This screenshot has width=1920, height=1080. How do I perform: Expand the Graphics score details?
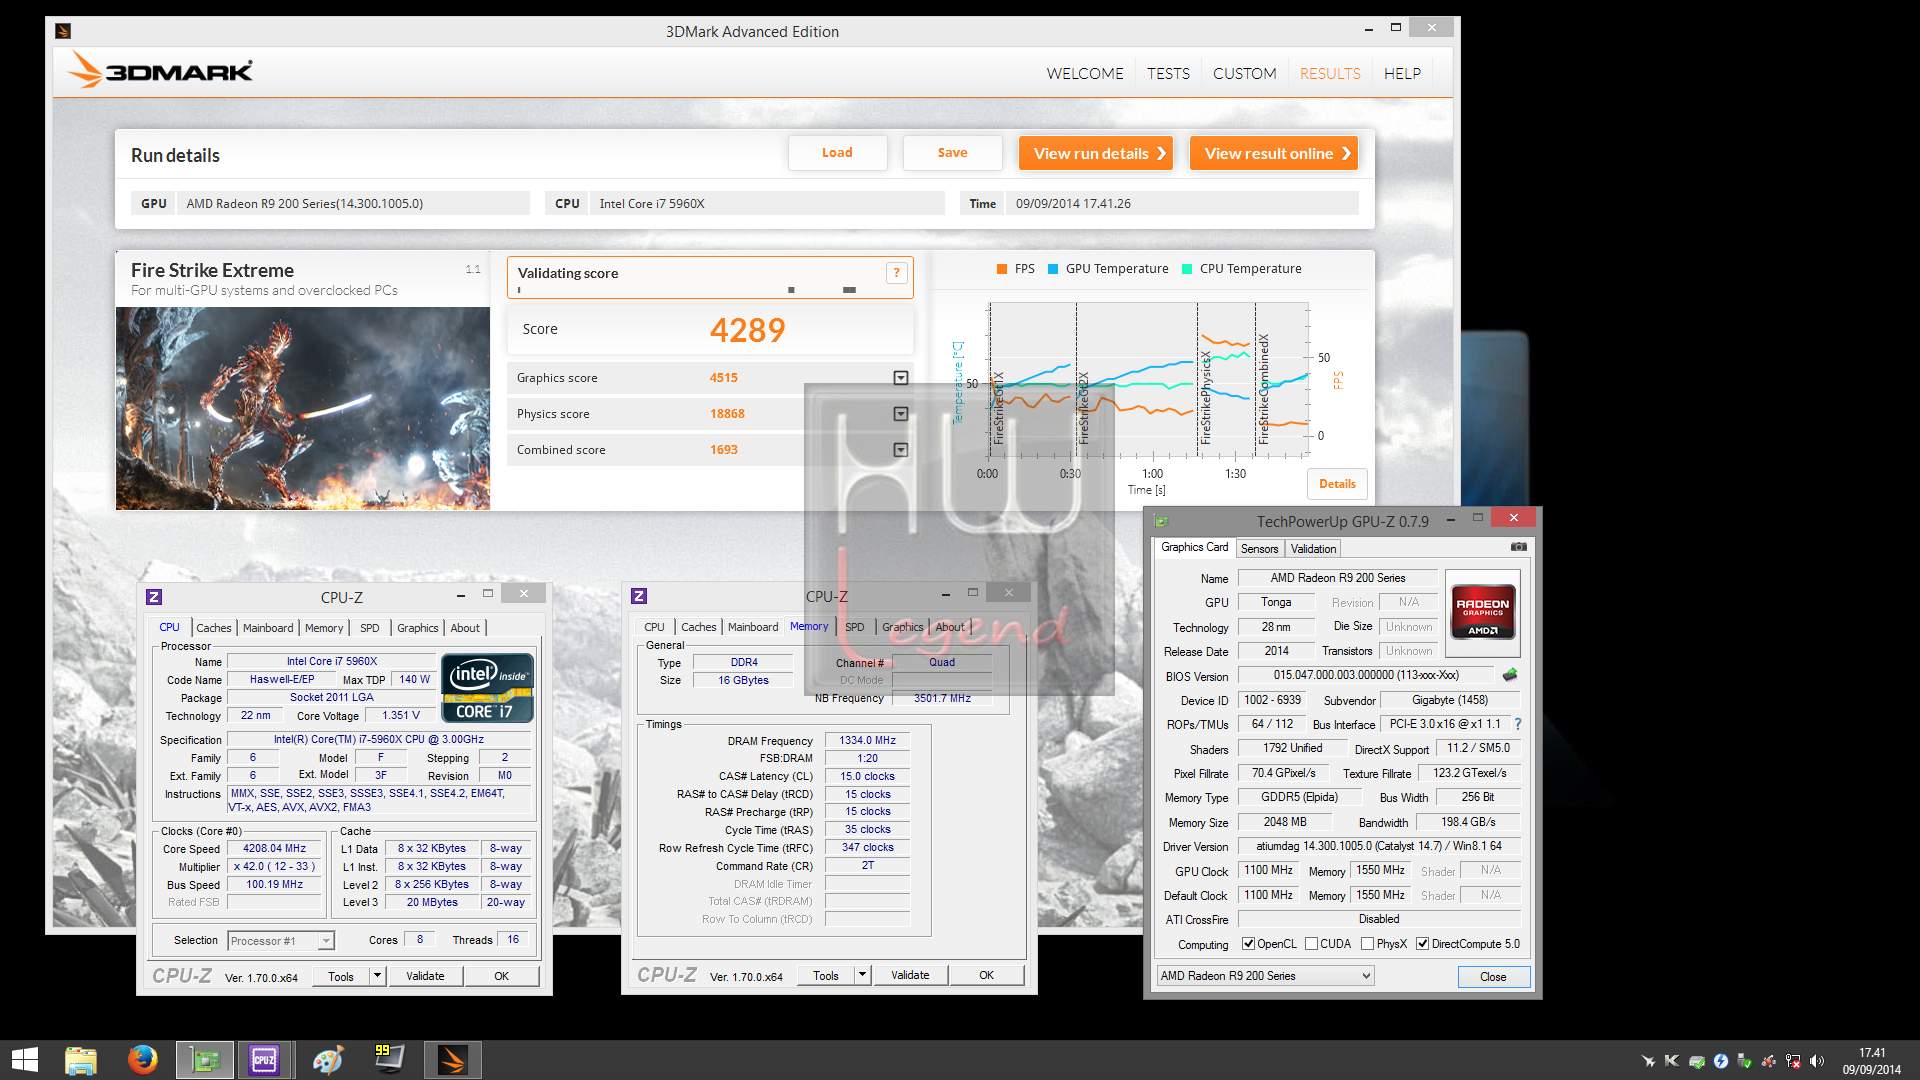click(x=900, y=378)
